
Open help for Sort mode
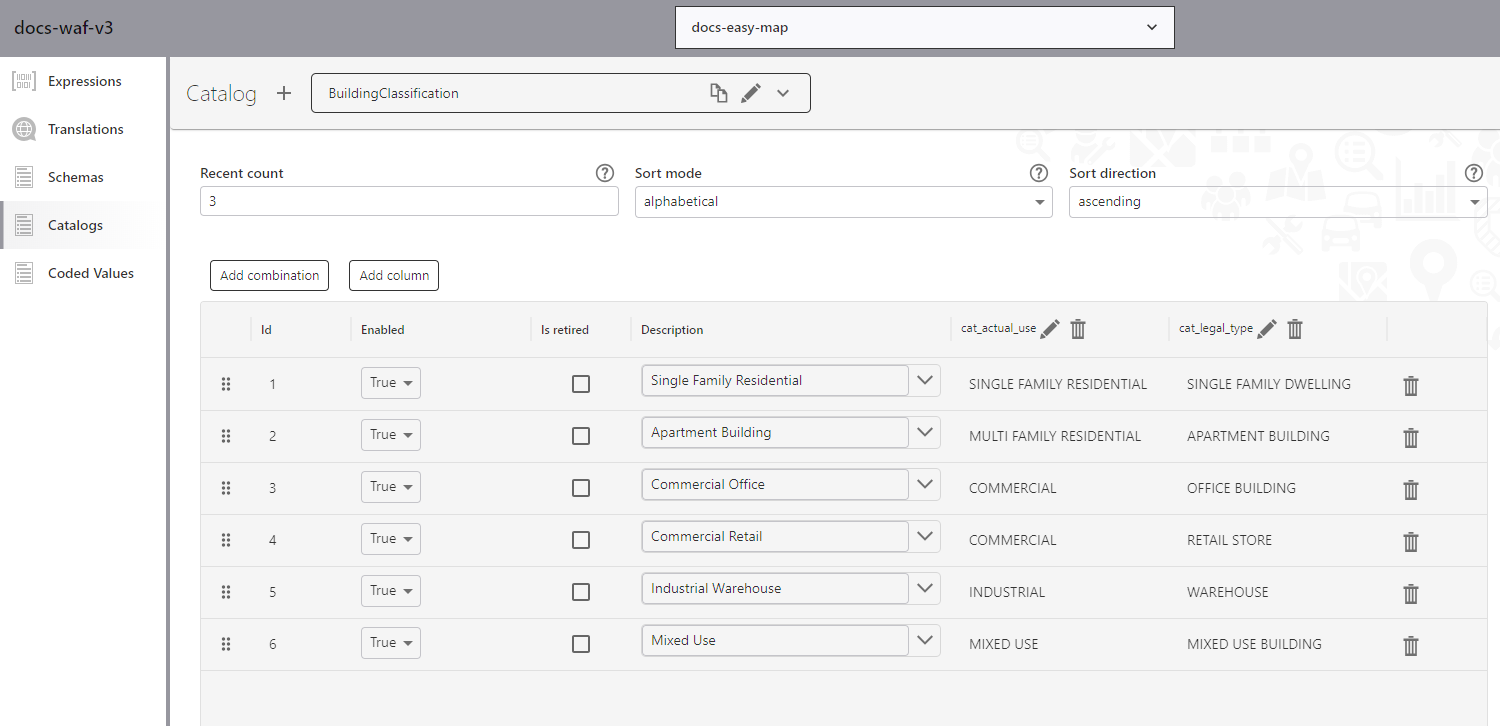coord(1039,173)
